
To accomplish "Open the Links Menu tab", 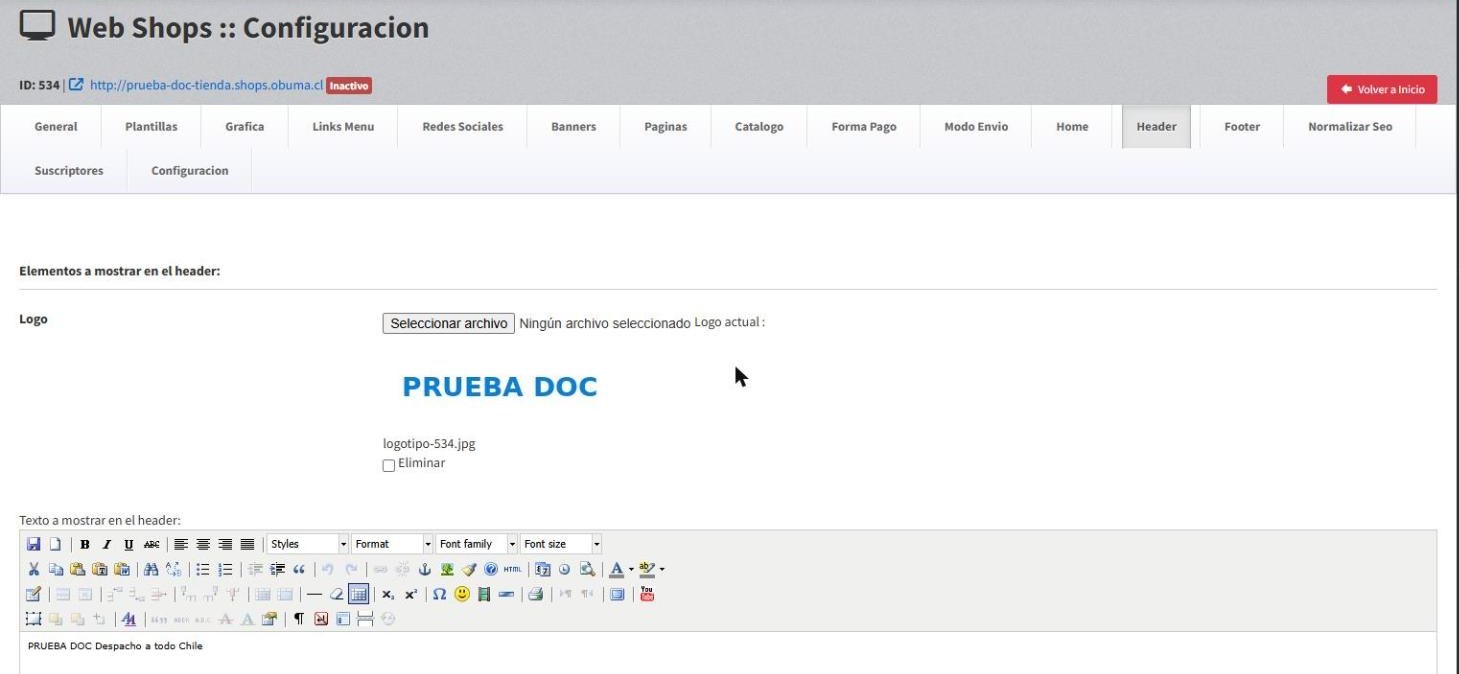I will point(343,127).
